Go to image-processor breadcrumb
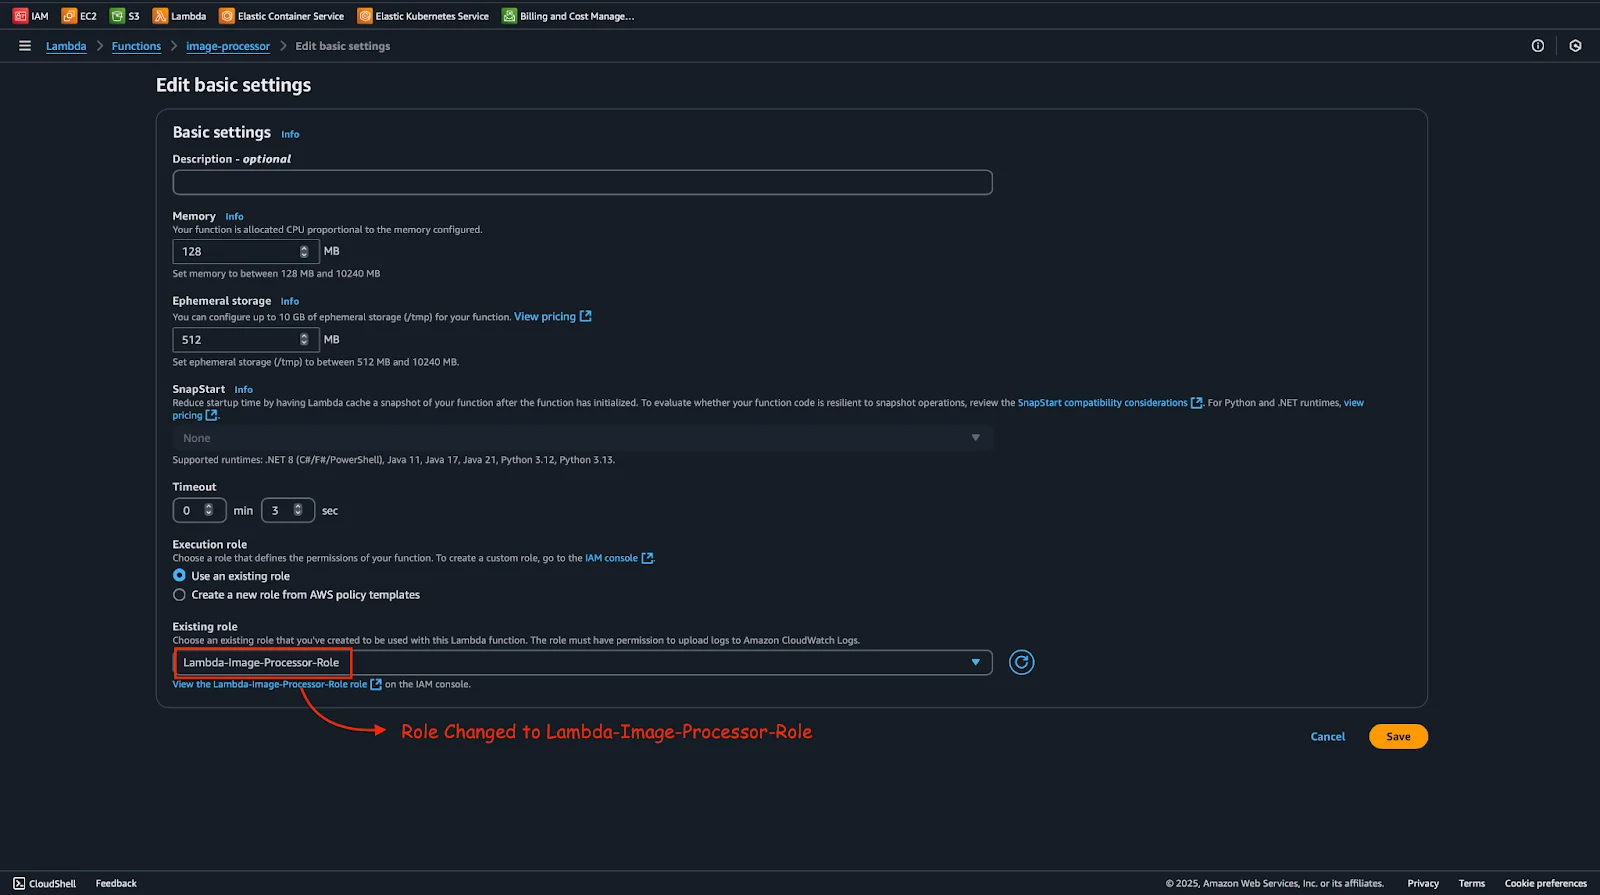 [x=228, y=46]
